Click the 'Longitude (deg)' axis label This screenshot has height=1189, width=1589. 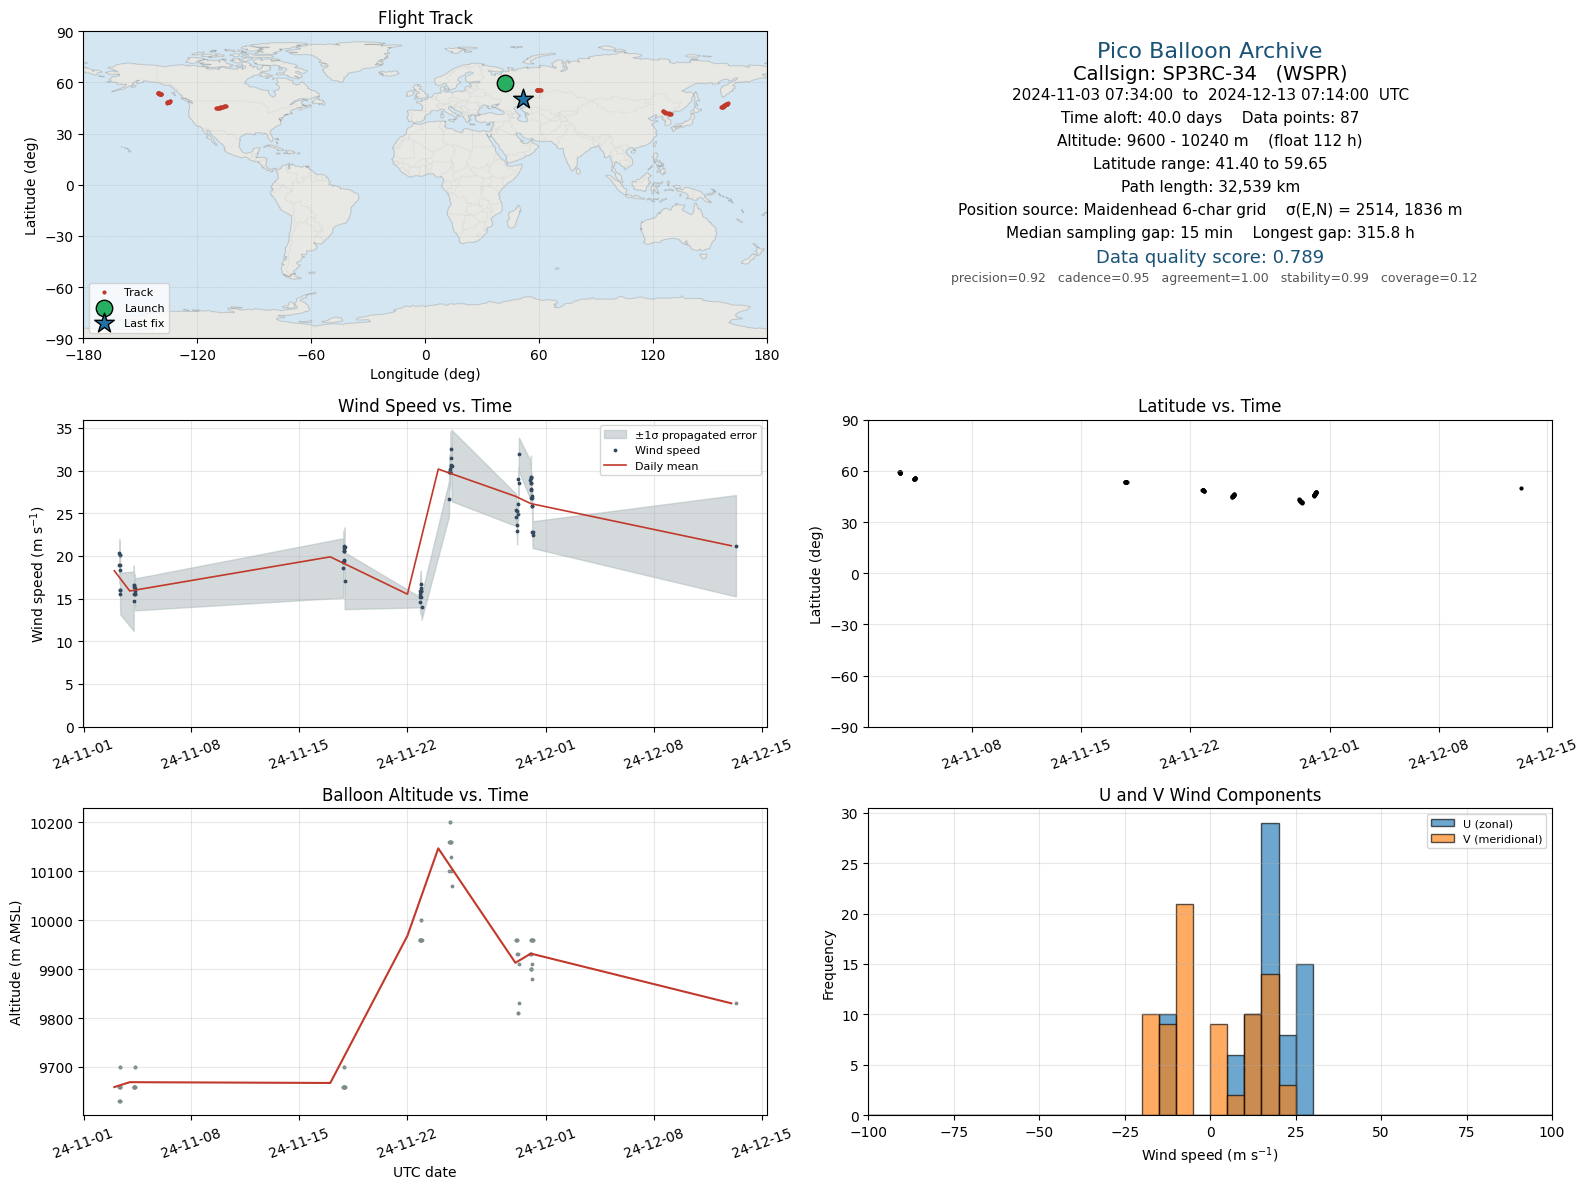pyautogui.click(x=425, y=374)
